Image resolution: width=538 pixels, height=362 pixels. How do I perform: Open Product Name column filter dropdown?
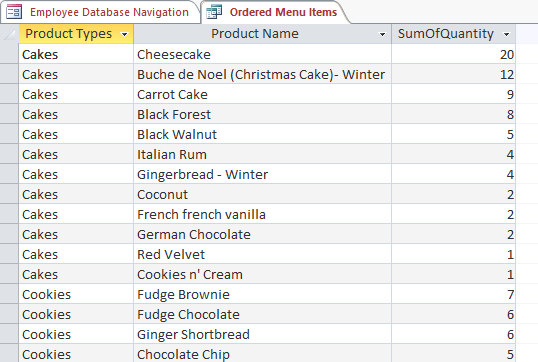(382, 34)
